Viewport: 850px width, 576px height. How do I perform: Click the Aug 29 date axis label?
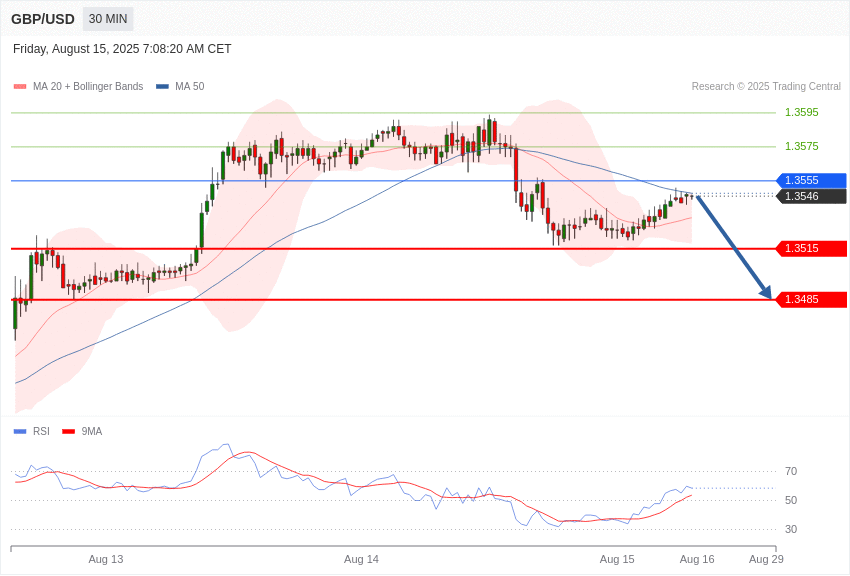(x=766, y=559)
